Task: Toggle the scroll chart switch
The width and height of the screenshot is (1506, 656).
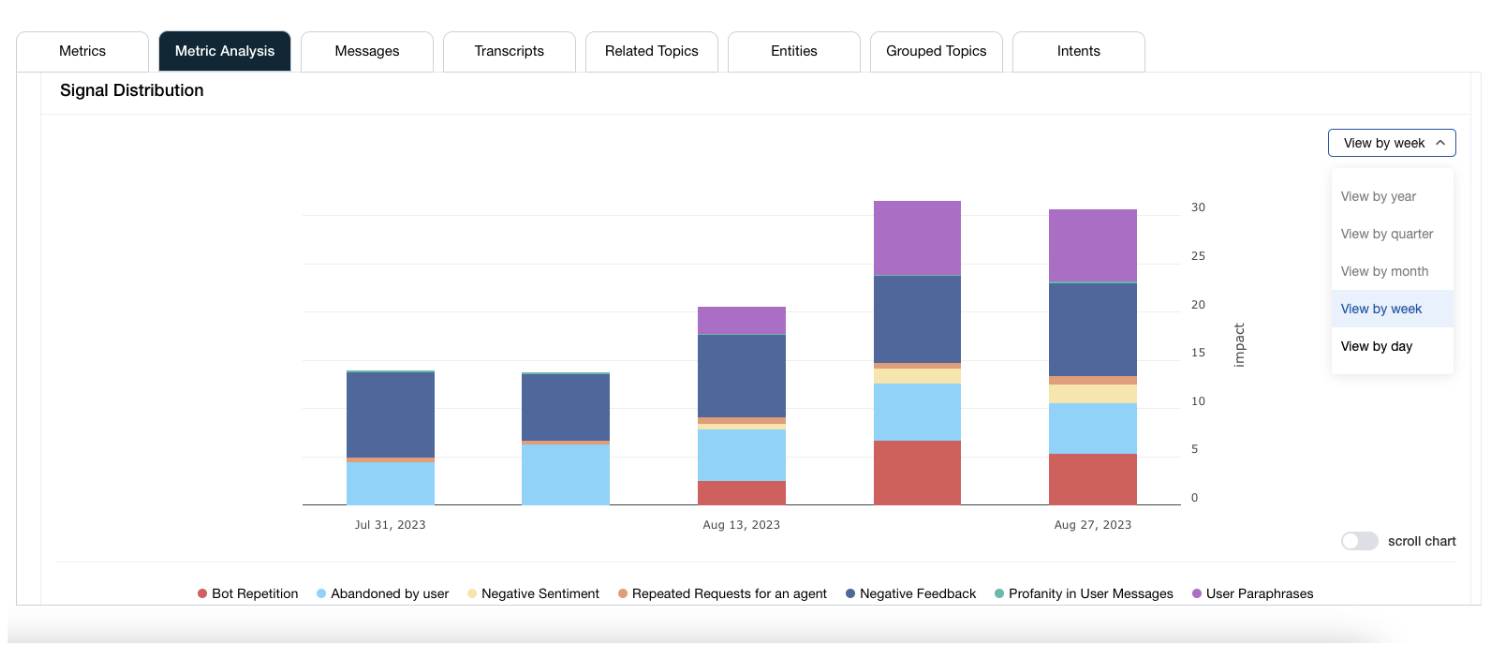Action: click(x=1359, y=541)
